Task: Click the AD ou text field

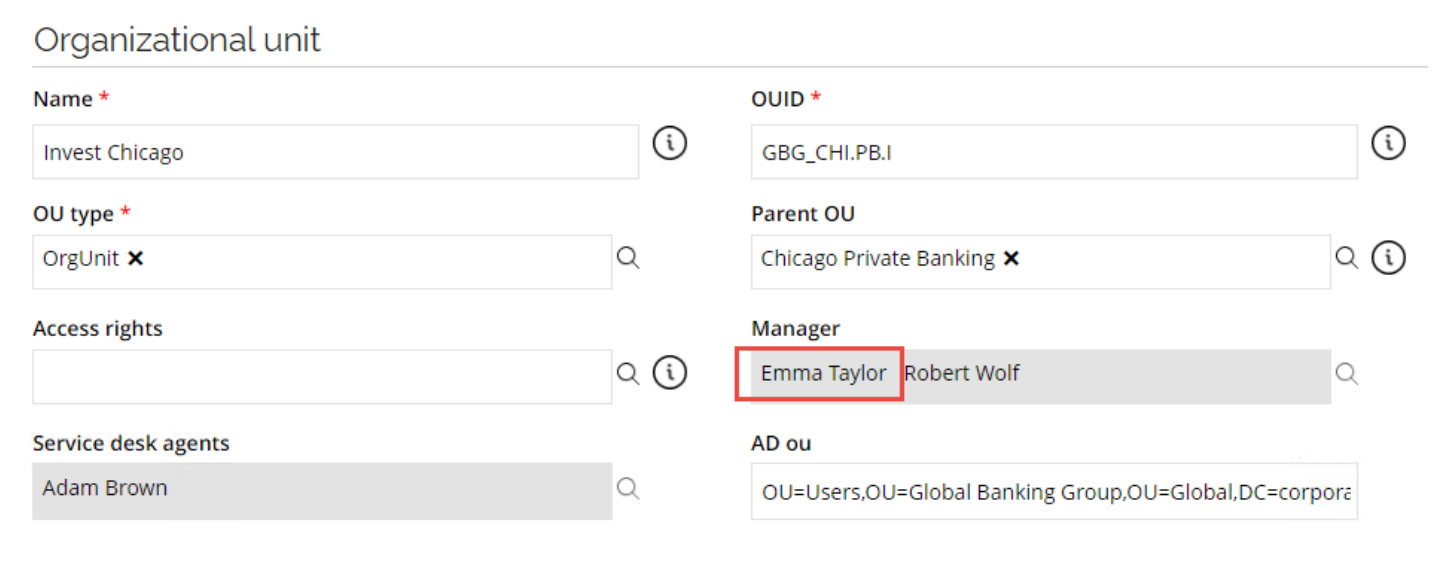Action: [1054, 491]
